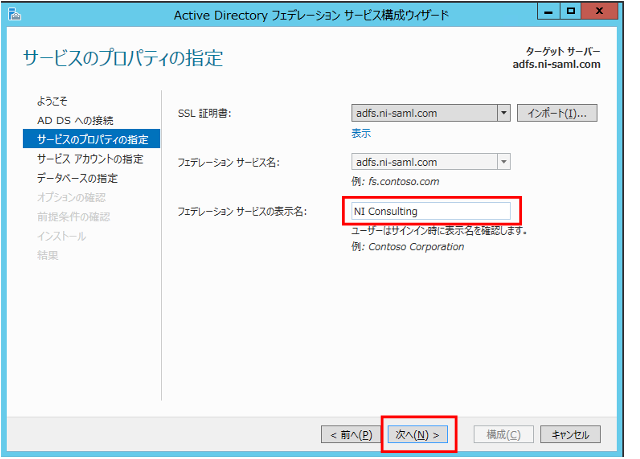Click the NI Consulting display name field
Screen dimensions: 640x459
431,211
